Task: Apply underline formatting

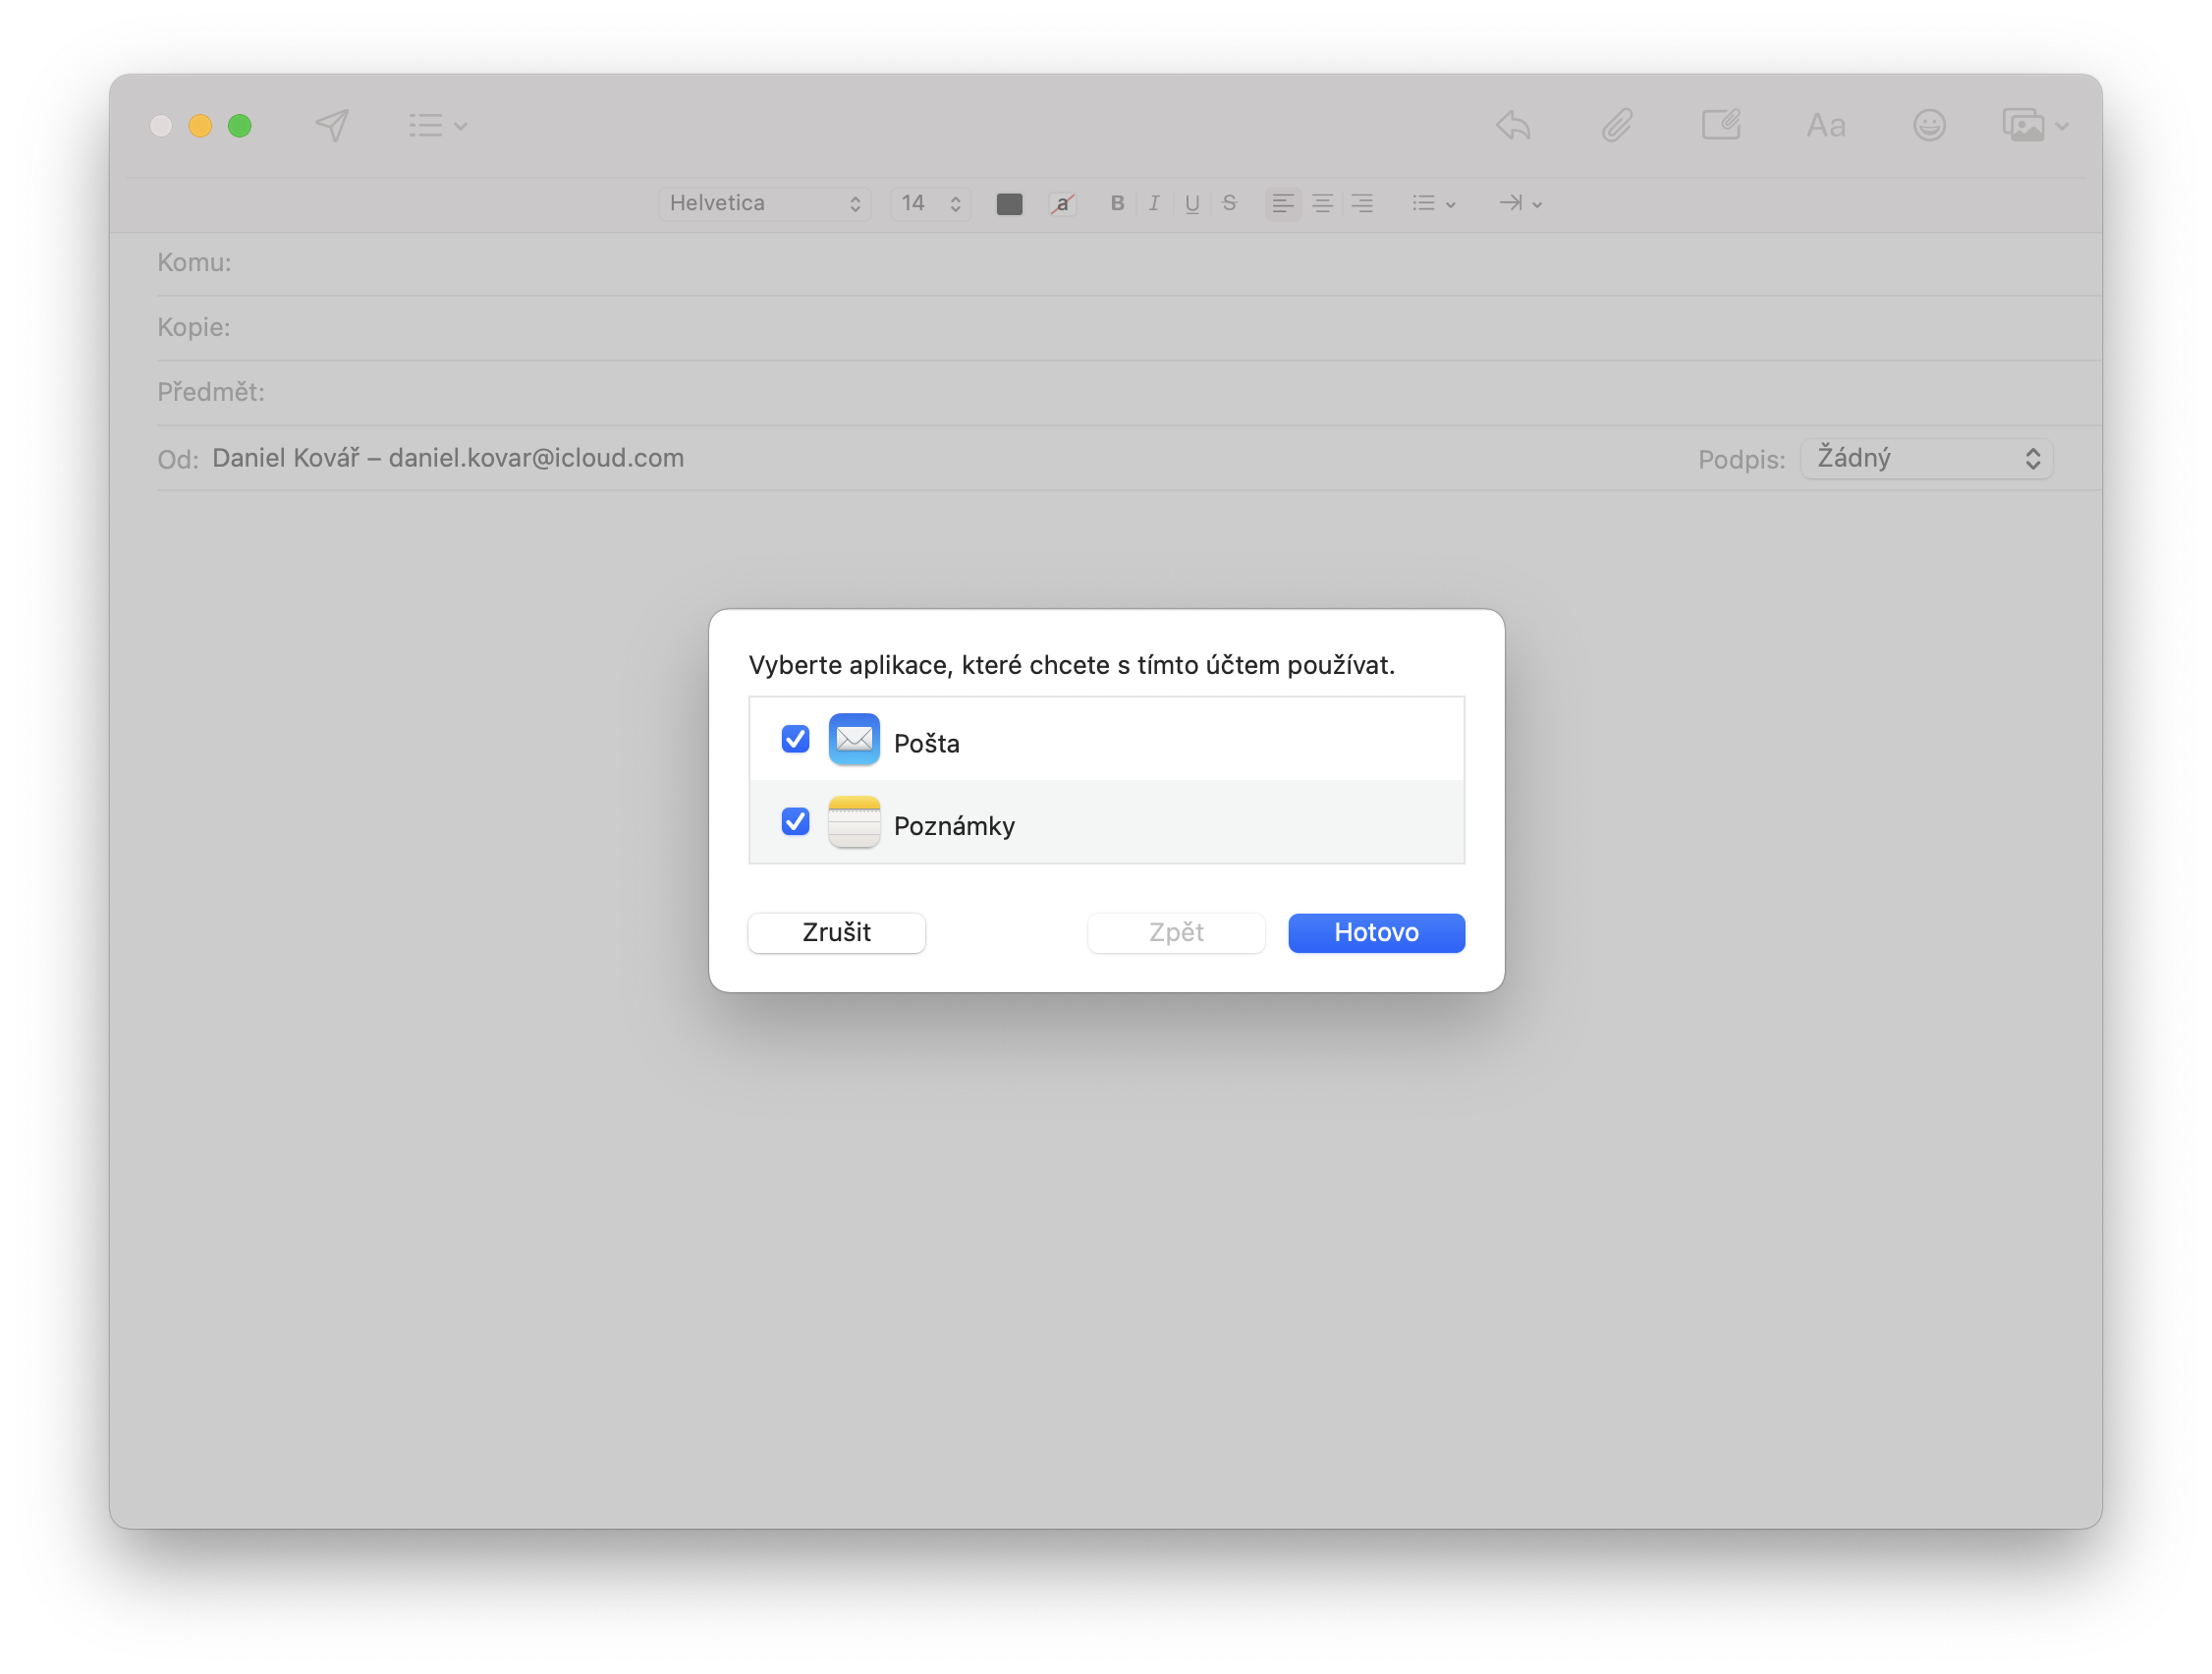Action: tap(1191, 203)
